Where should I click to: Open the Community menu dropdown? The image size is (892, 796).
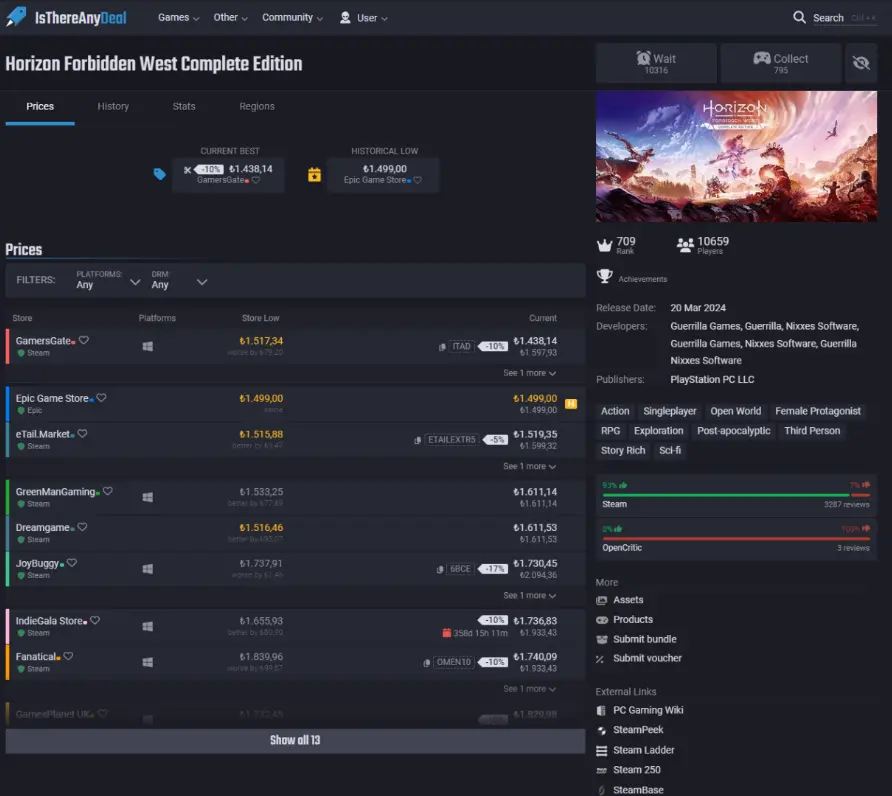point(292,18)
